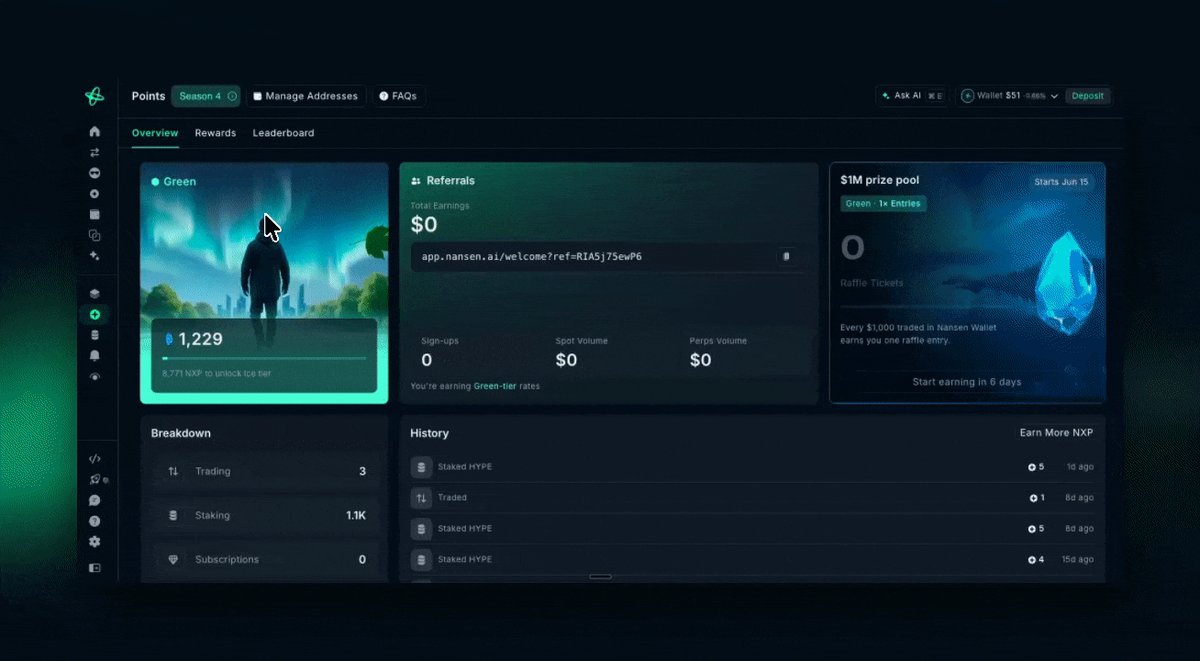The width and height of the screenshot is (1200, 661).
Task: Click the $1M prize pool heading
Action: tap(880, 180)
